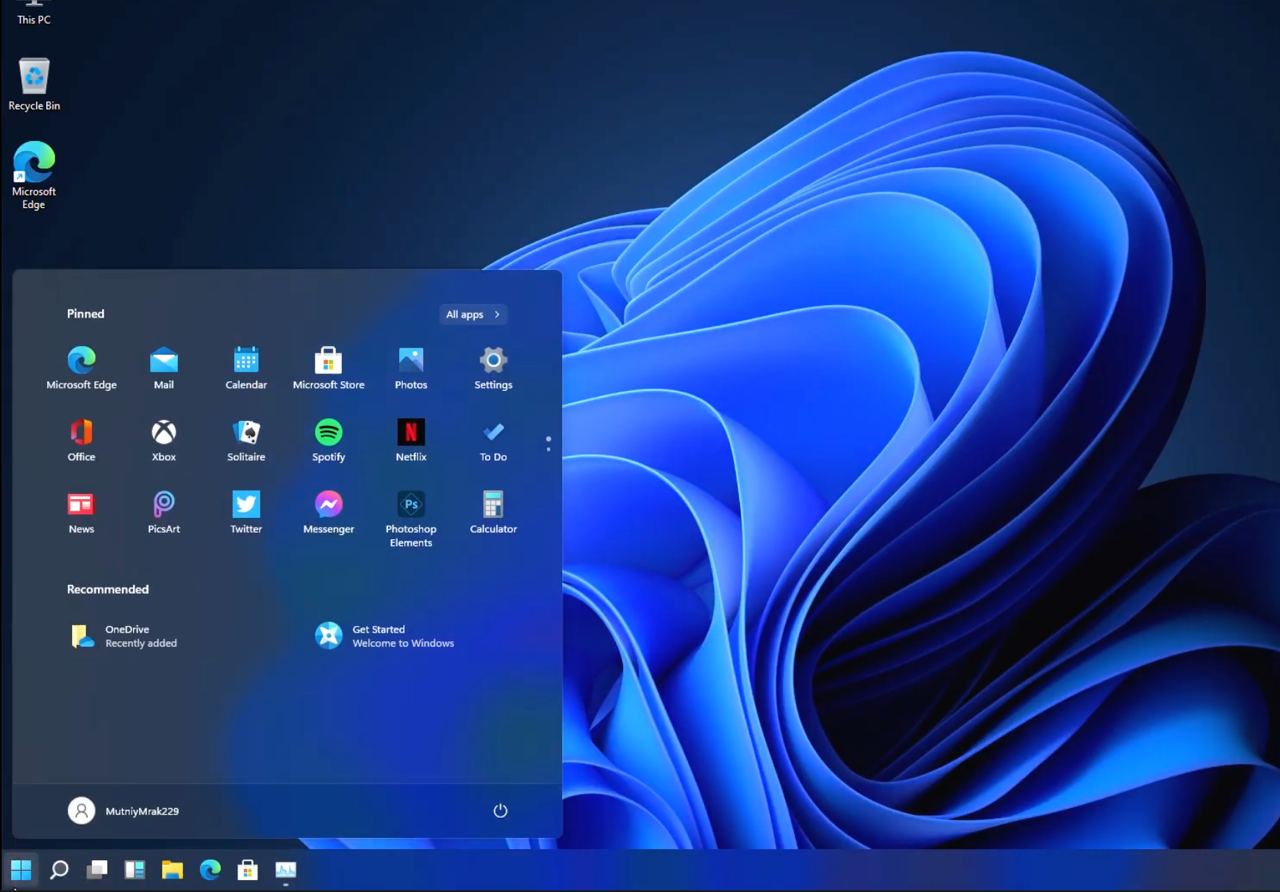The height and width of the screenshot is (892, 1280).
Task: Open the Widgets panel from taskbar
Action: [x=135, y=869]
